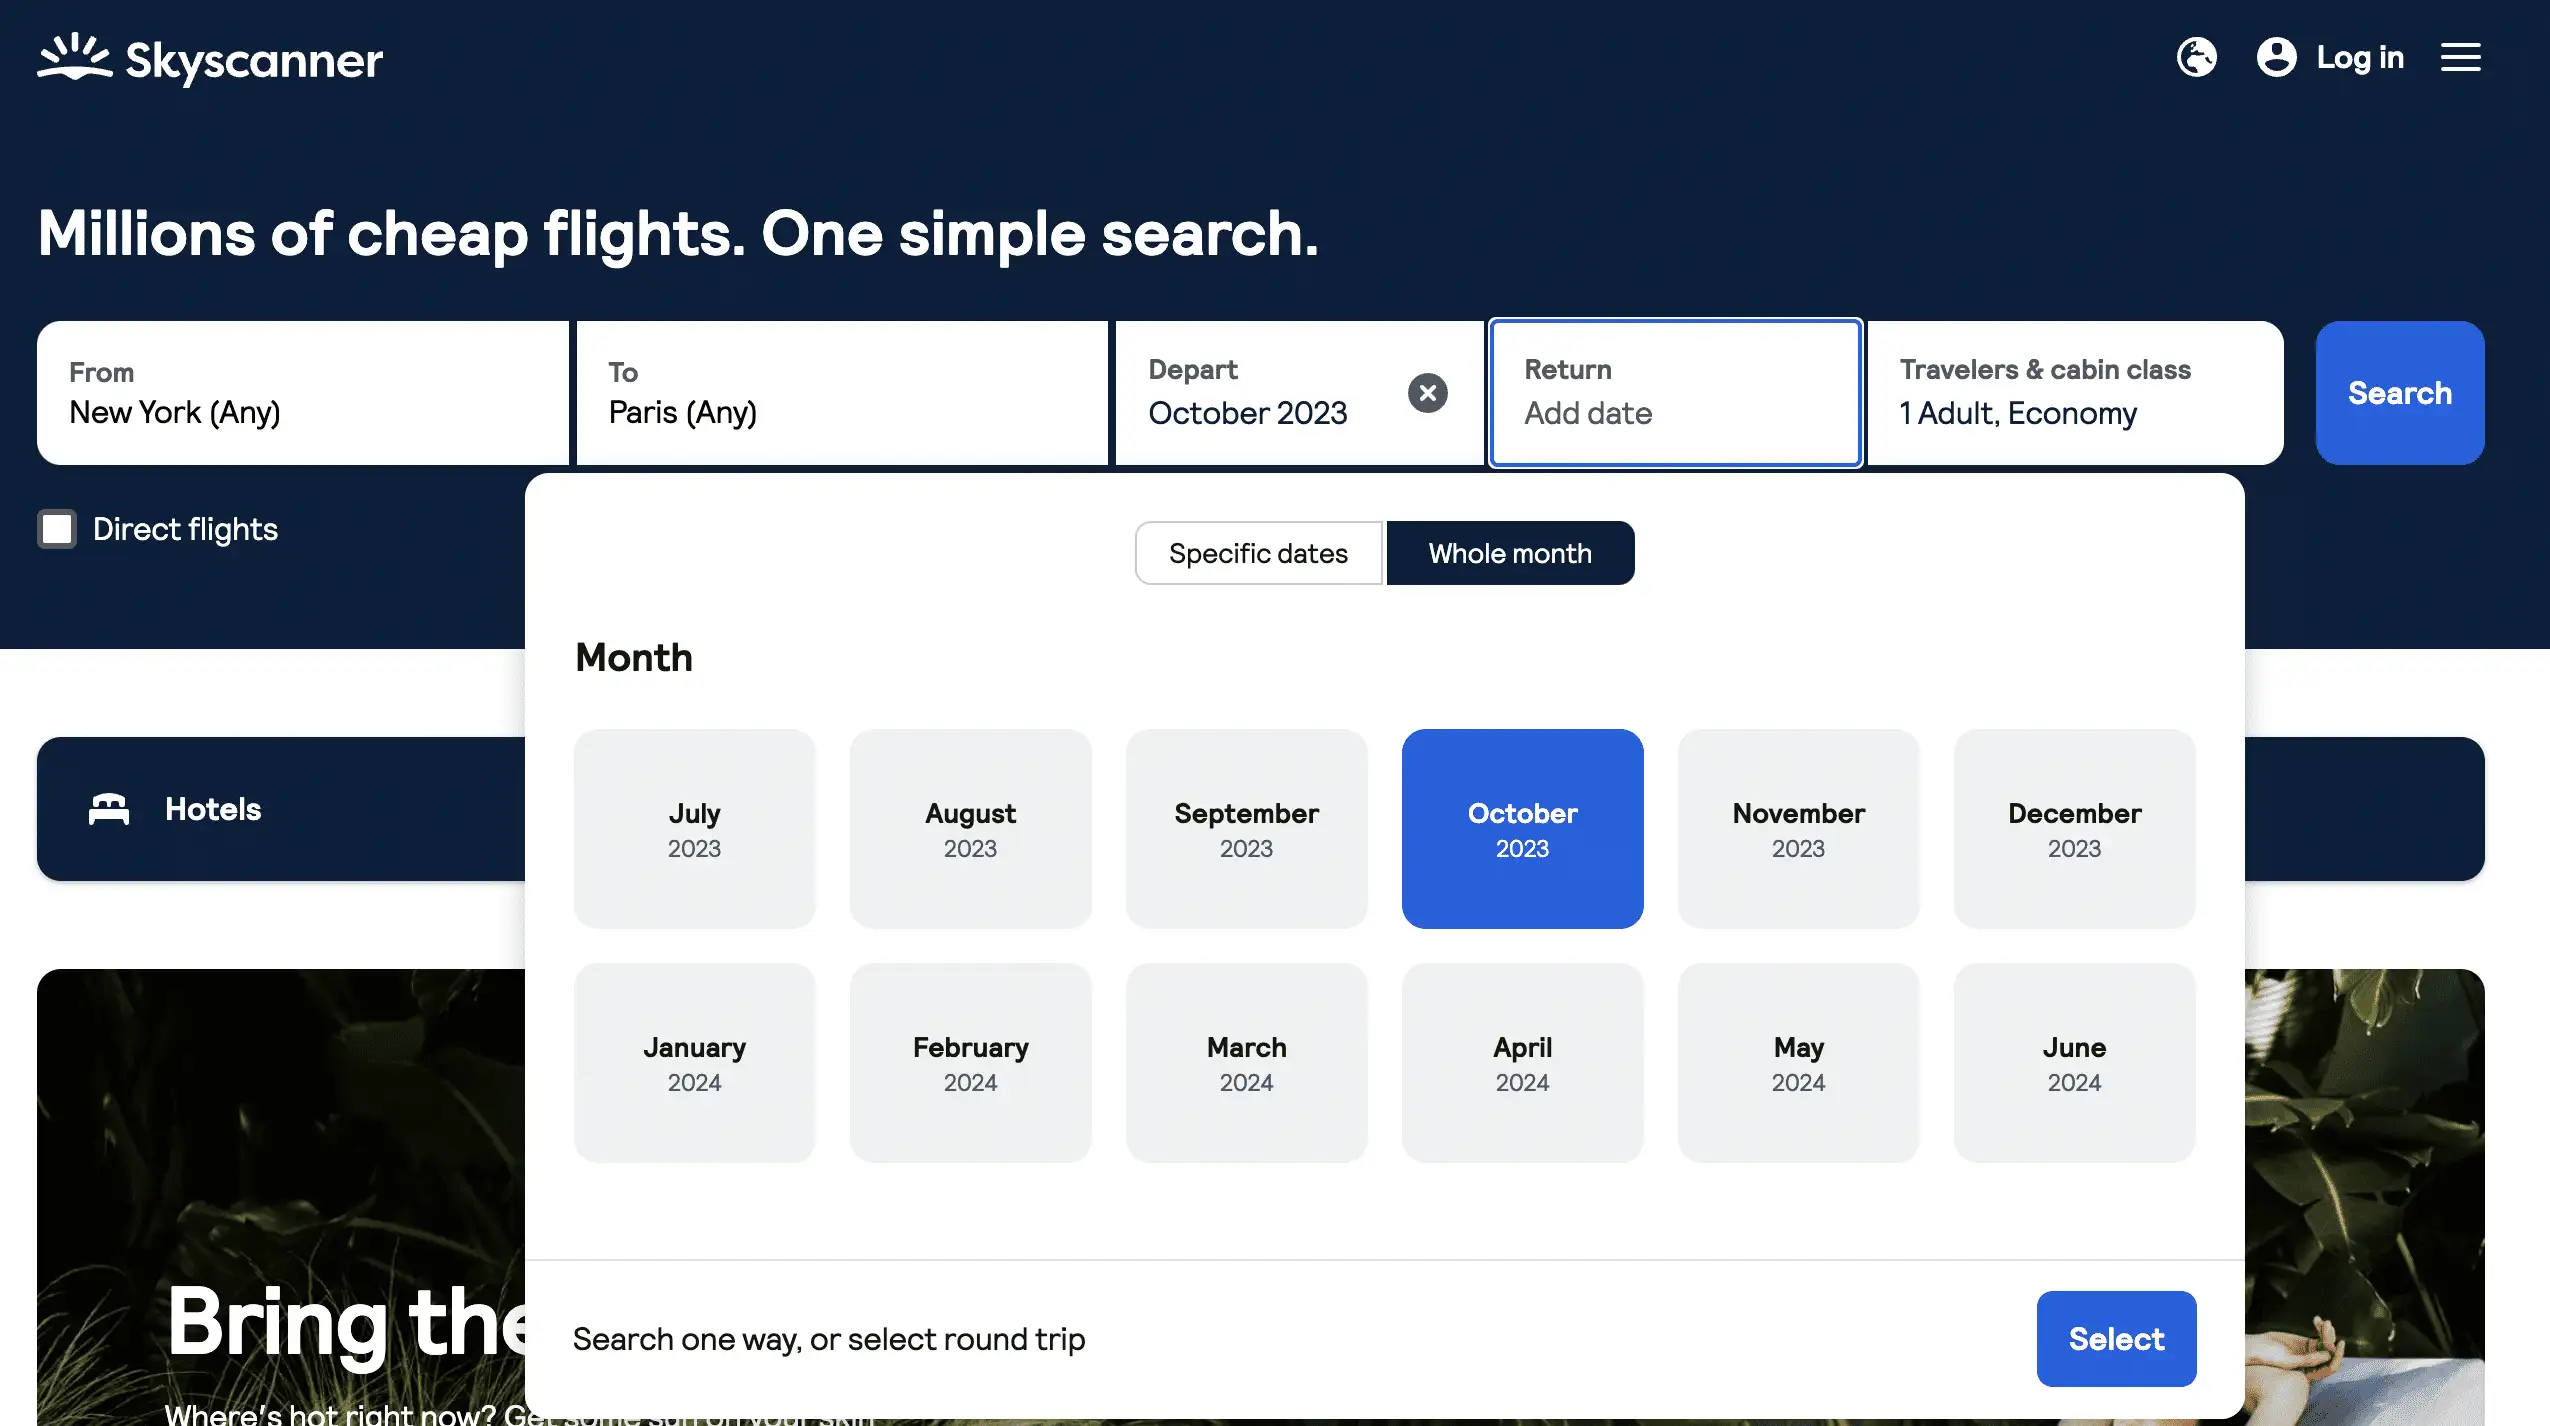Click the user account profile icon
Viewport: 2550px width, 1426px height.
(x=2277, y=58)
